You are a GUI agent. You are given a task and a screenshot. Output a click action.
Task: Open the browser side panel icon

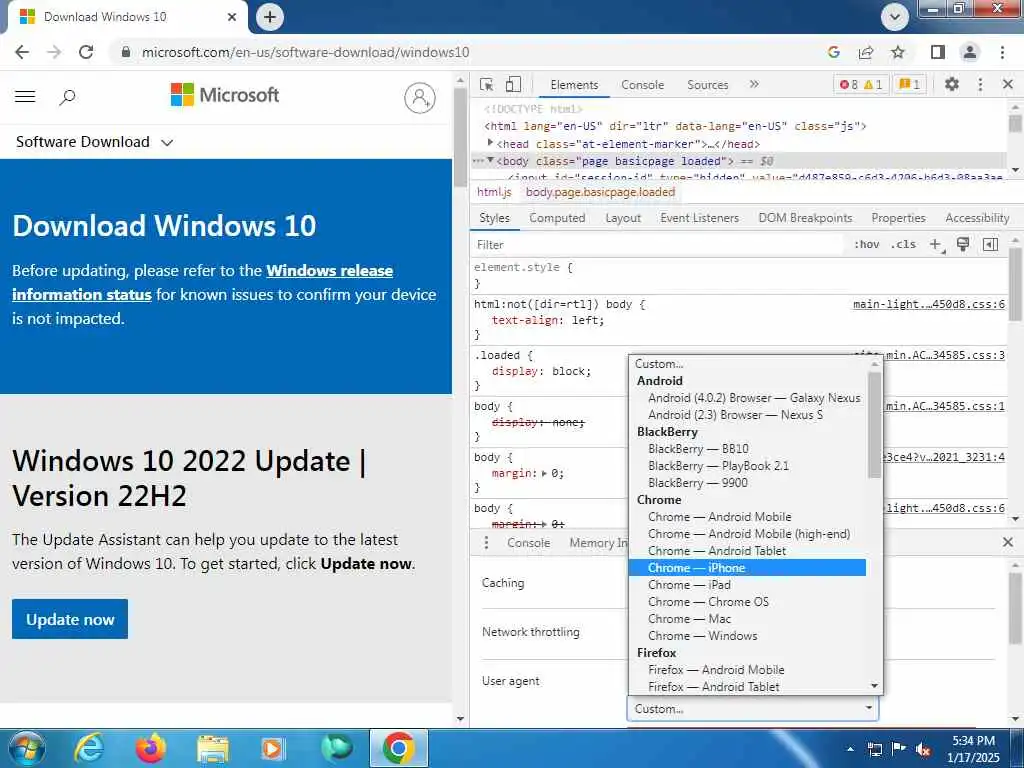[938, 52]
